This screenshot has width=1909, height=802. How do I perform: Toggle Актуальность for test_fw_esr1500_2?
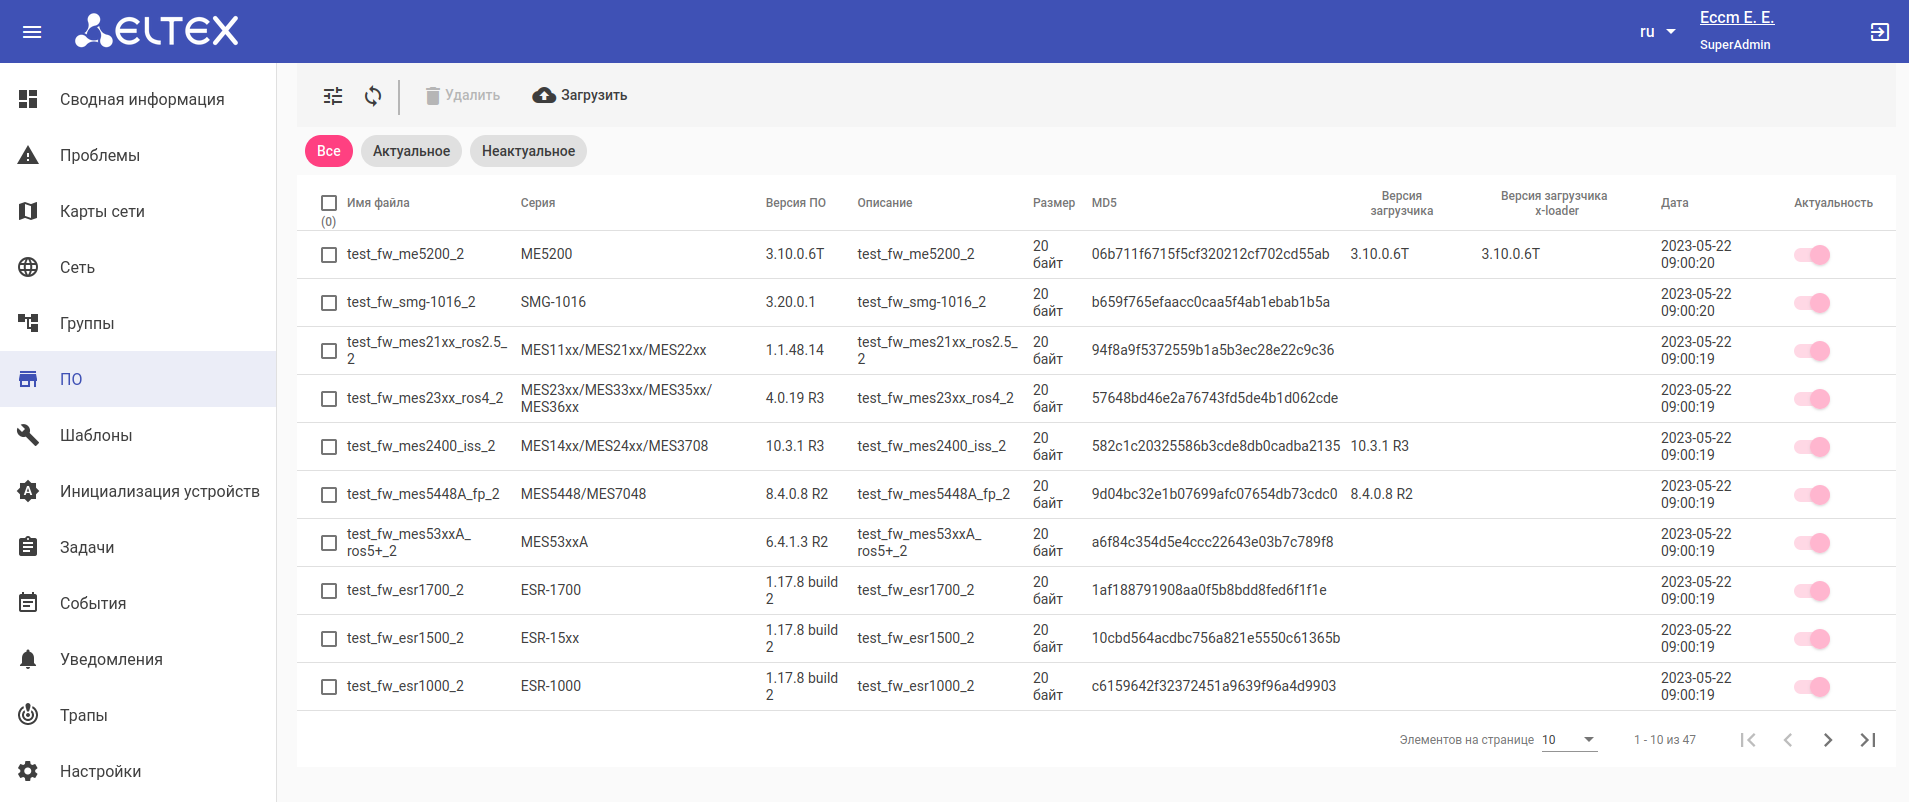pyautogui.click(x=1812, y=639)
